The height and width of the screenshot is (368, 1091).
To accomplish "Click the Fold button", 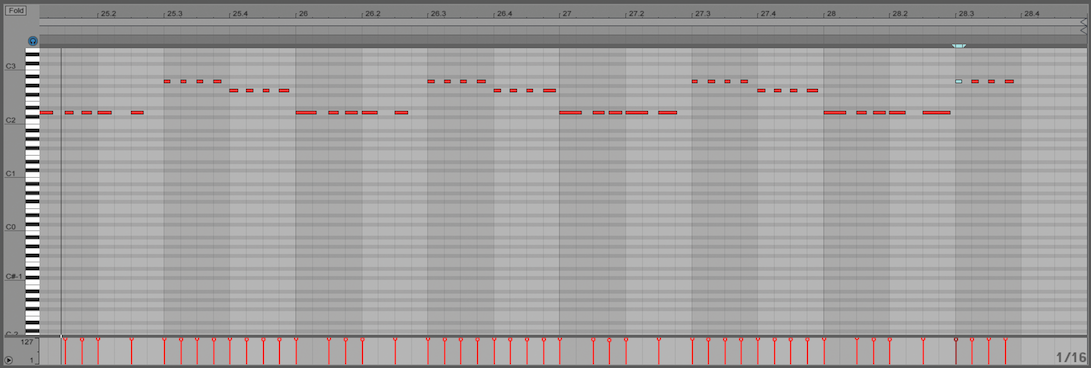I will pos(16,10).
